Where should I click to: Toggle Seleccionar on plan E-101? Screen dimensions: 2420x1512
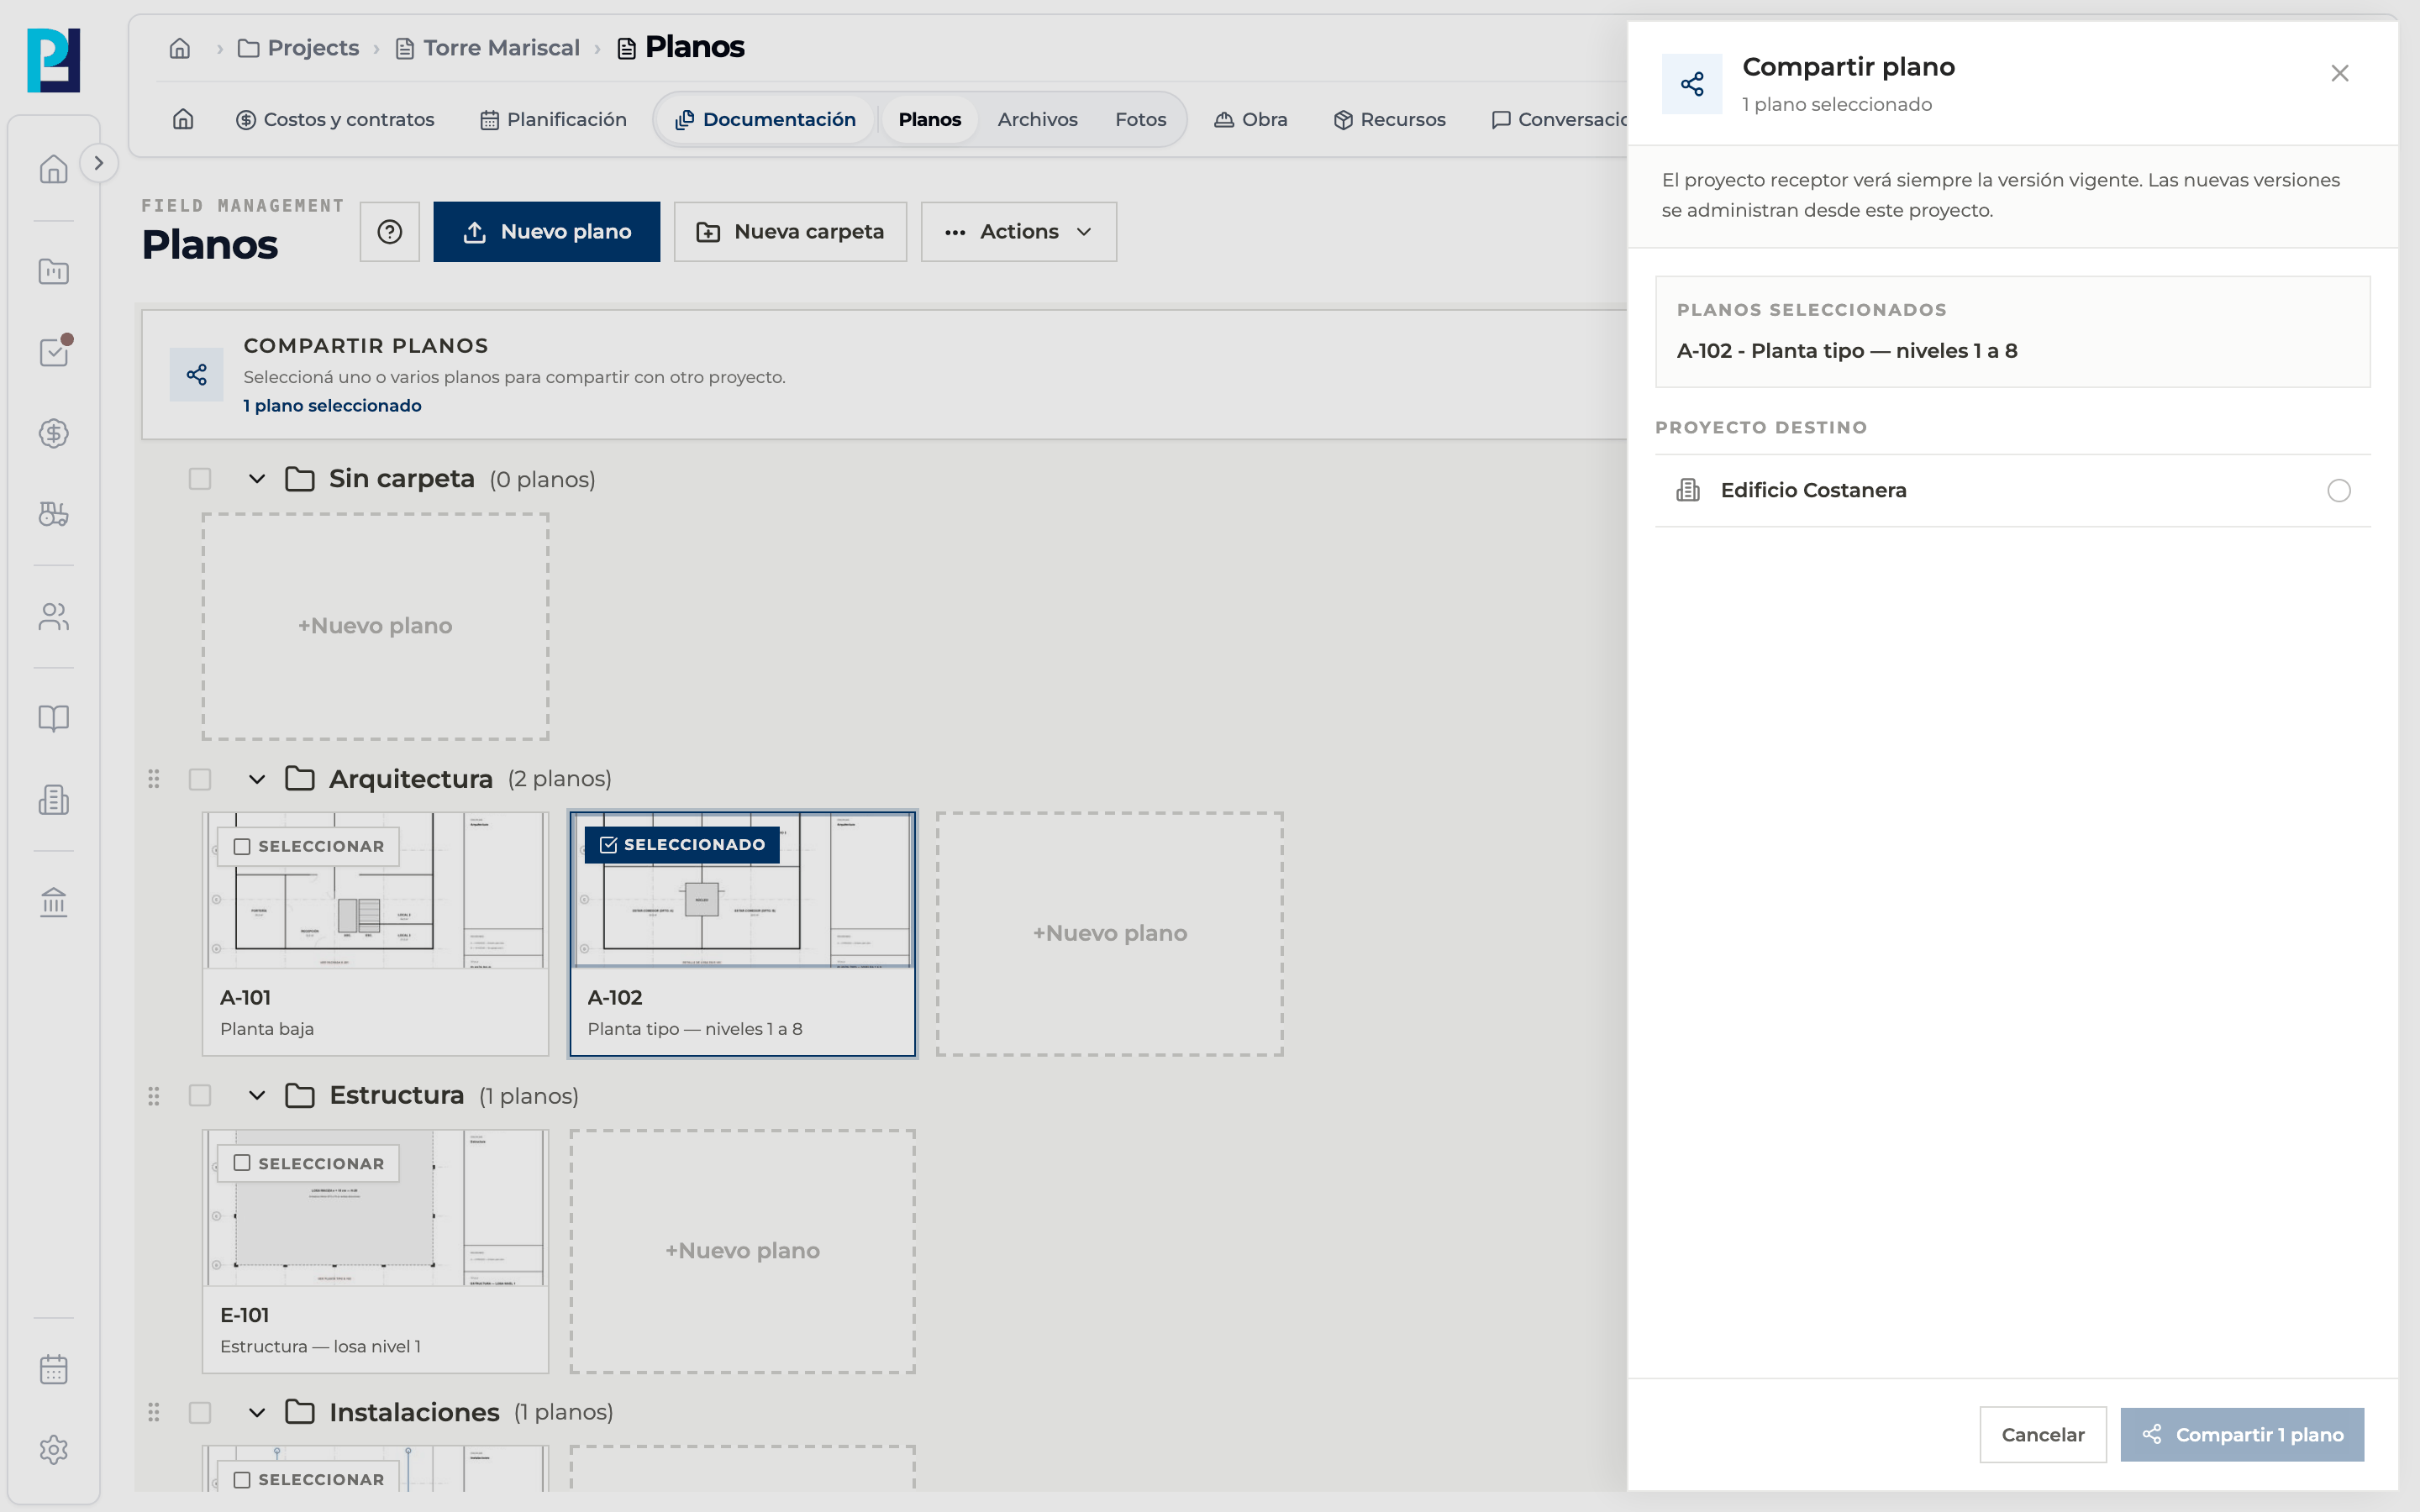pyautogui.click(x=309, y=1163)
